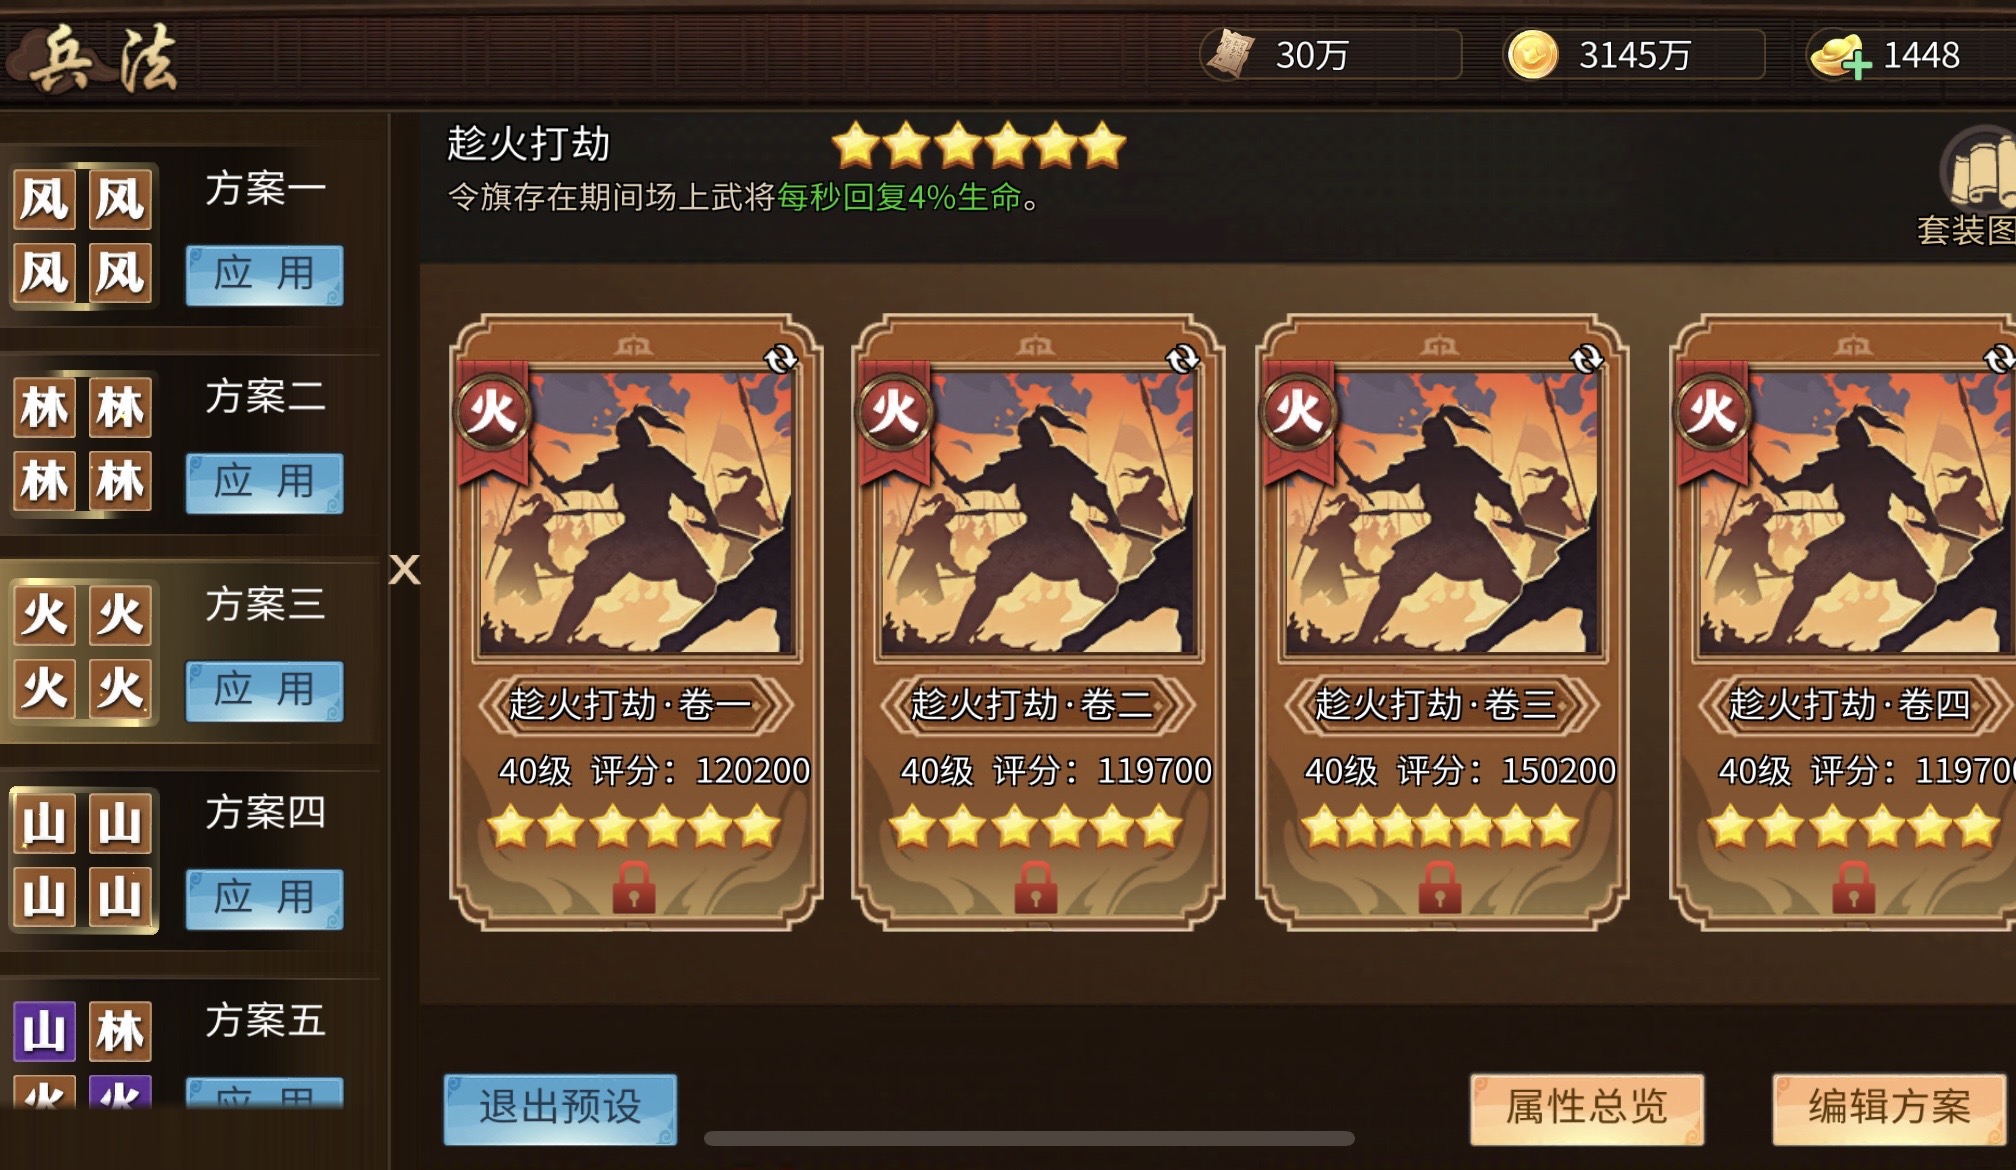
Task: Click the 退出预设 button
Action: click(560, 1108)
